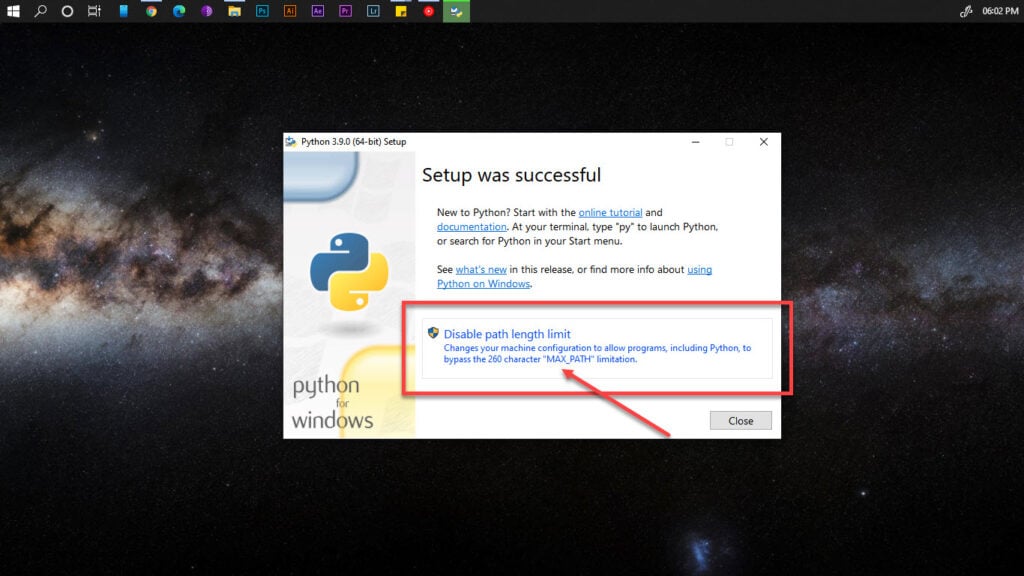
Task: Click the Python icon in Setup title bar
Action: pyautogui.click(x=291, y=142)
